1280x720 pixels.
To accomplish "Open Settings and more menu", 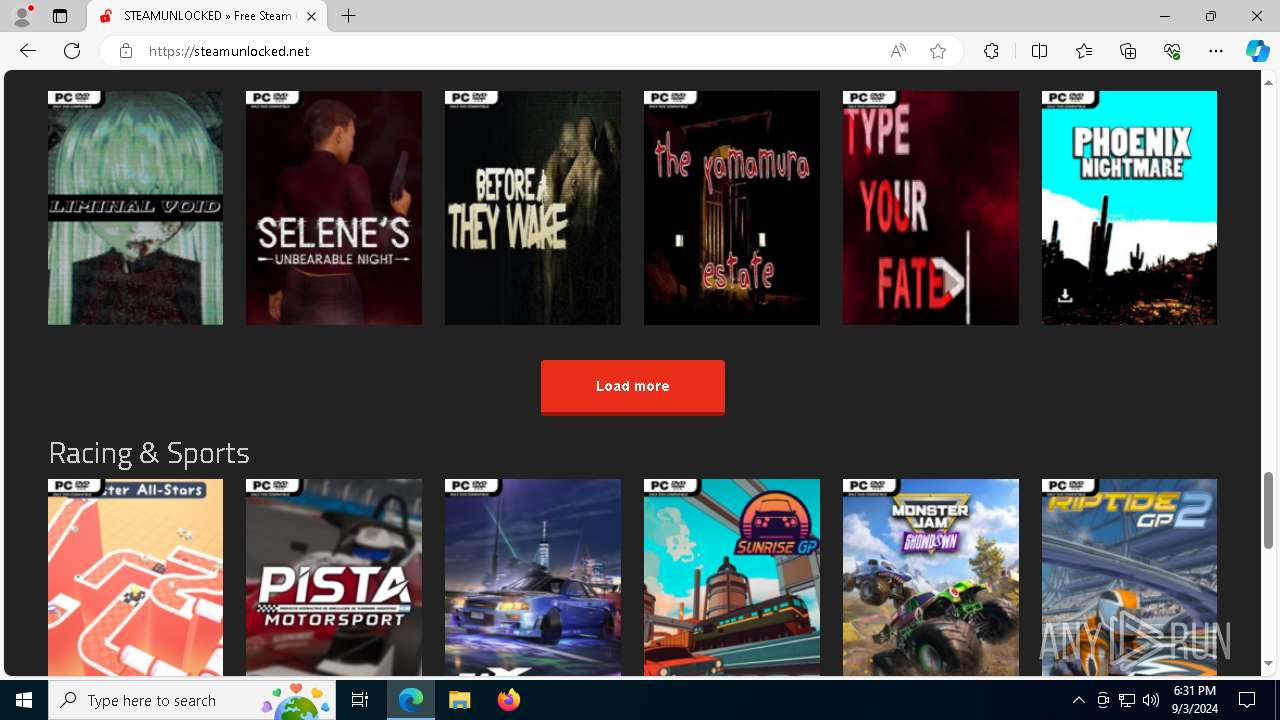I will tap(1216, 51).
